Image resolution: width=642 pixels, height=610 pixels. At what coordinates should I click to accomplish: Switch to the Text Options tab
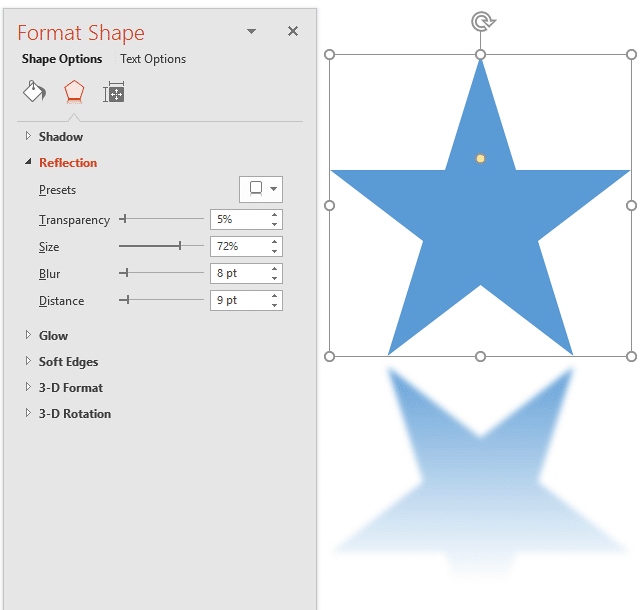[153, 59]
